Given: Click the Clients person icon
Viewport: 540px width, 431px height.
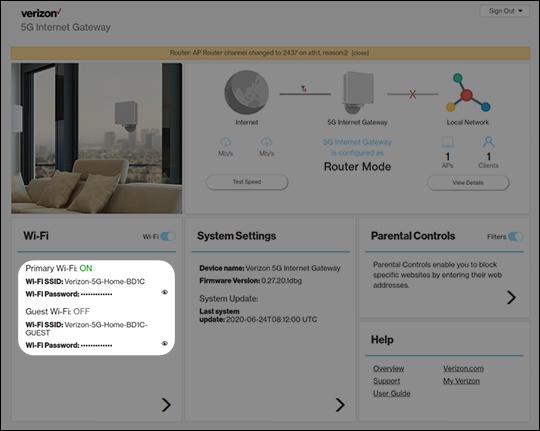Looking at the screenshot, I should 488,142.
